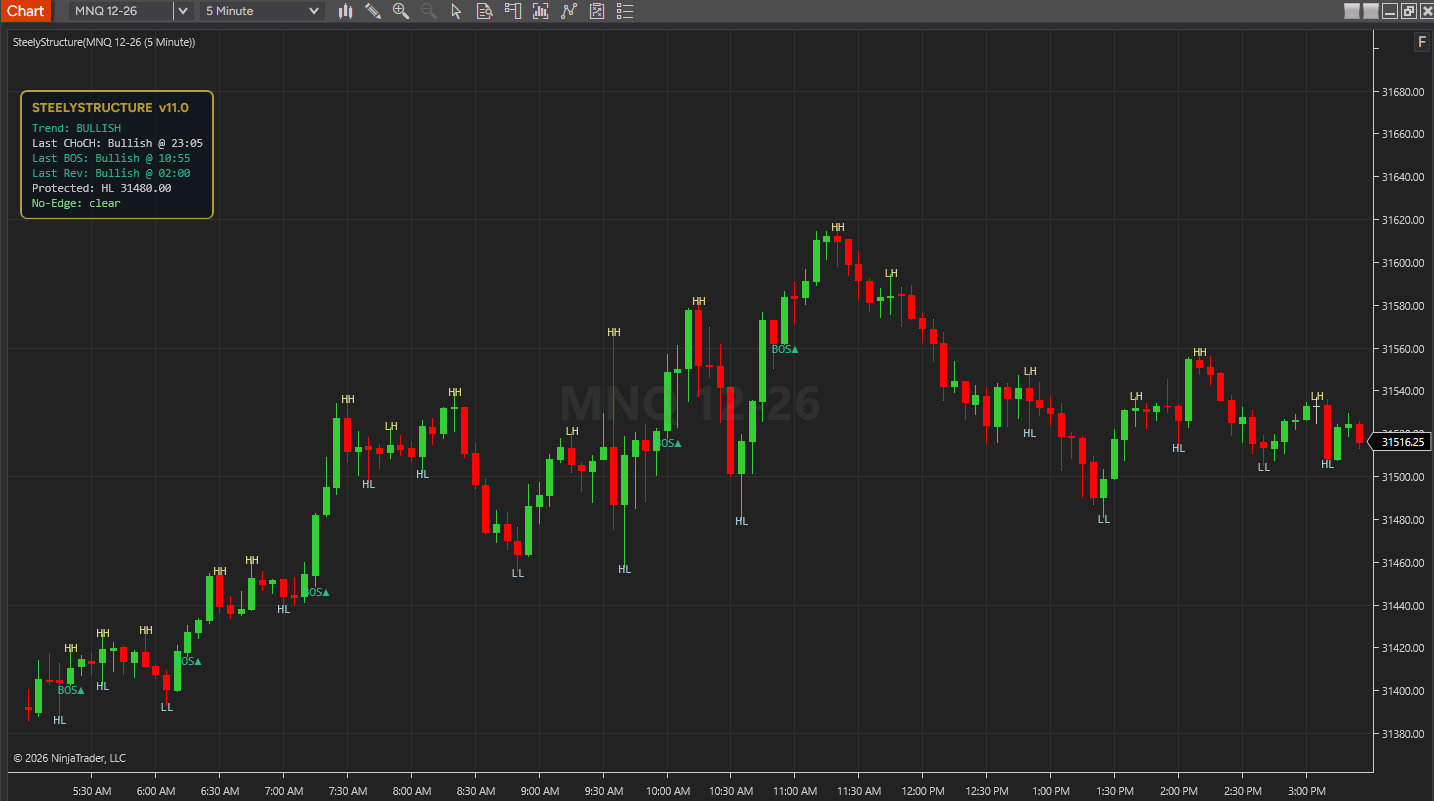
Task: Click the 12:00 PM time axis label
Action: tap(922, 791)
